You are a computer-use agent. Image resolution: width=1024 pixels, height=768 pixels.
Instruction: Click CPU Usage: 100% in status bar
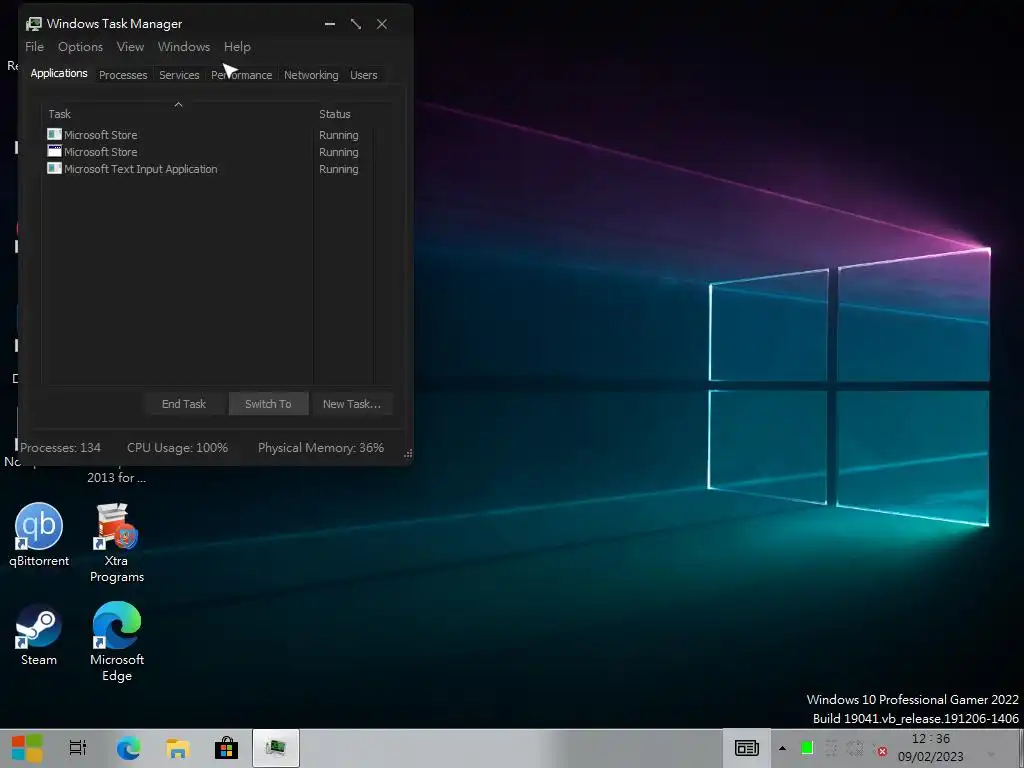(177, 448)
